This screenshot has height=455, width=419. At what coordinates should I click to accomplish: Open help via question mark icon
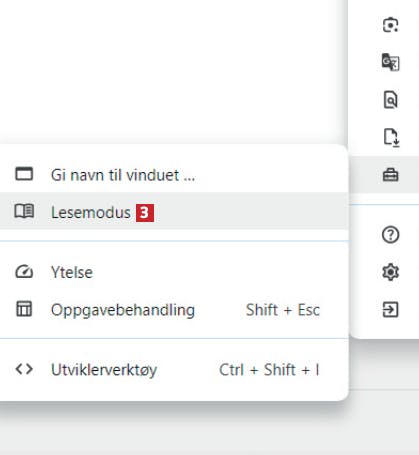[x=390, y=235]
